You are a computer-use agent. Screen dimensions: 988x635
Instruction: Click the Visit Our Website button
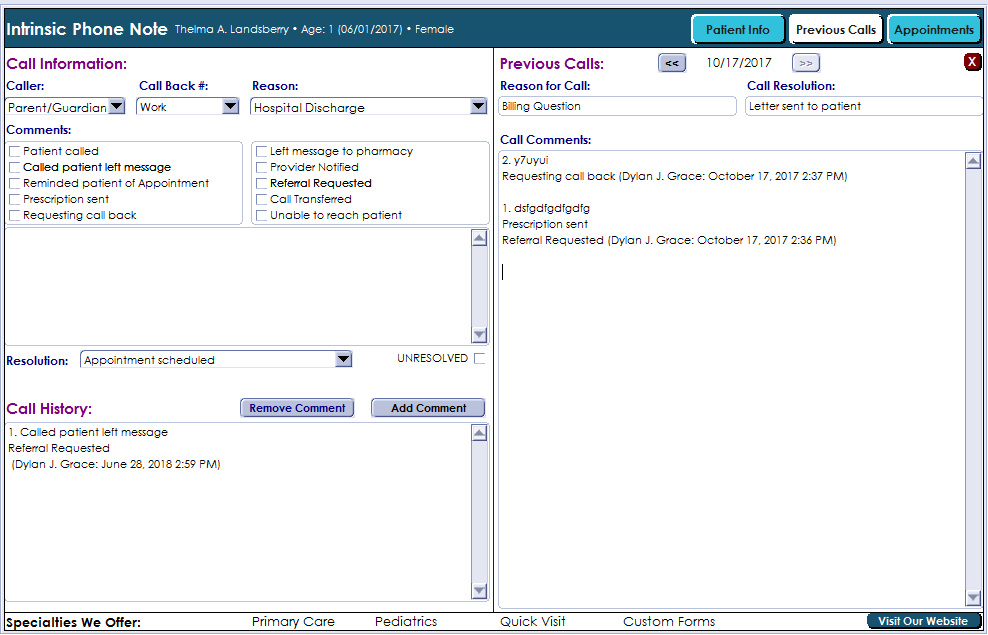click(922, 621)
